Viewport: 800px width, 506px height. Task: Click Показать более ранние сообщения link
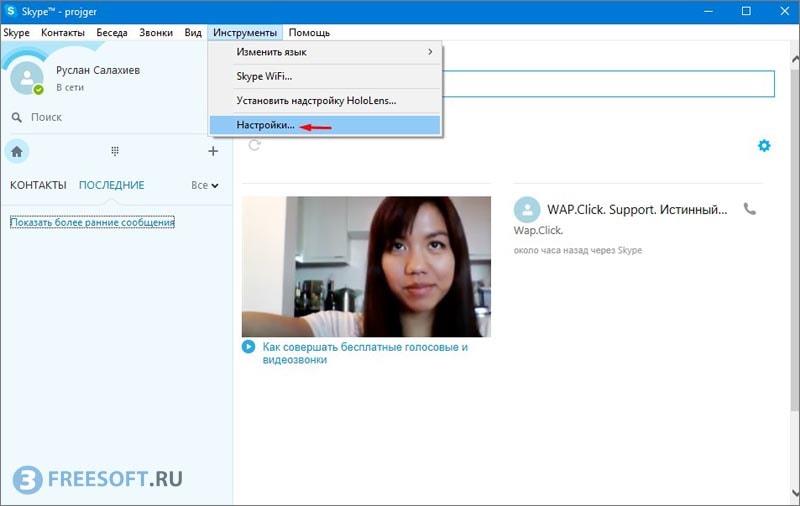click(92, 222)
